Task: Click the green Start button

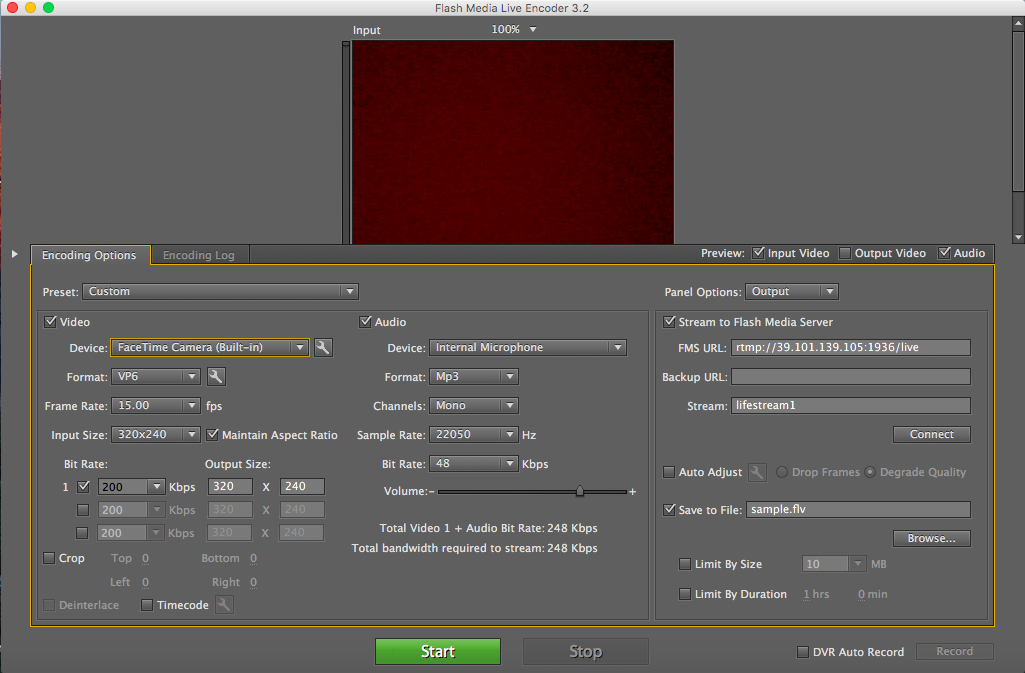Action: coord(438,651)
